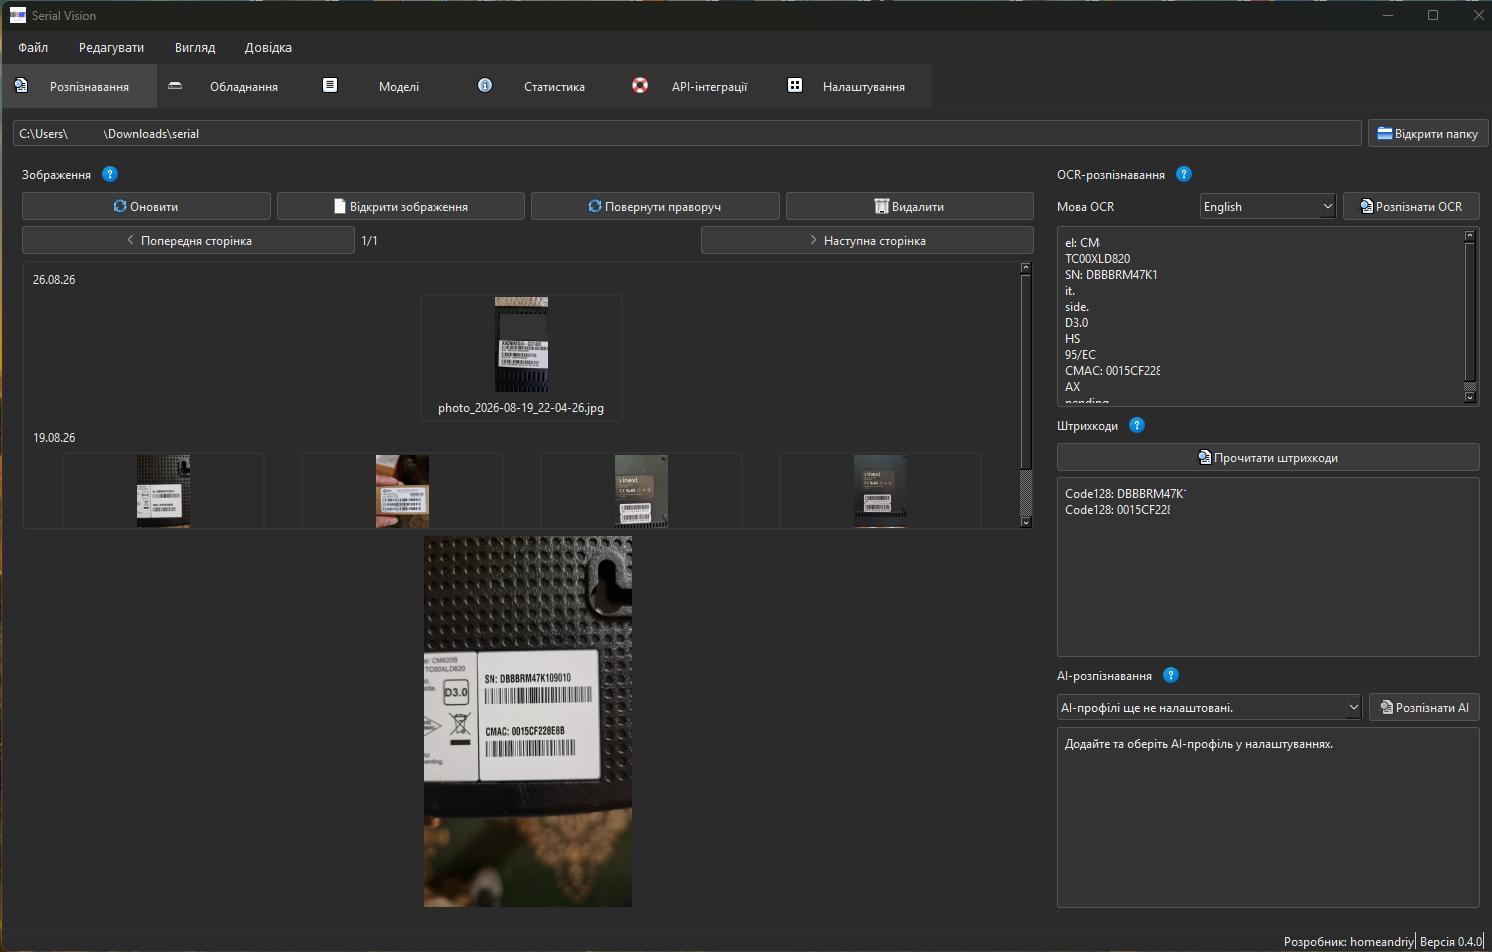This screenshot has height=952, width=1492.
Task: Click the OCR text line SN: DBBBRM47K1
Action: [1111, 274]
